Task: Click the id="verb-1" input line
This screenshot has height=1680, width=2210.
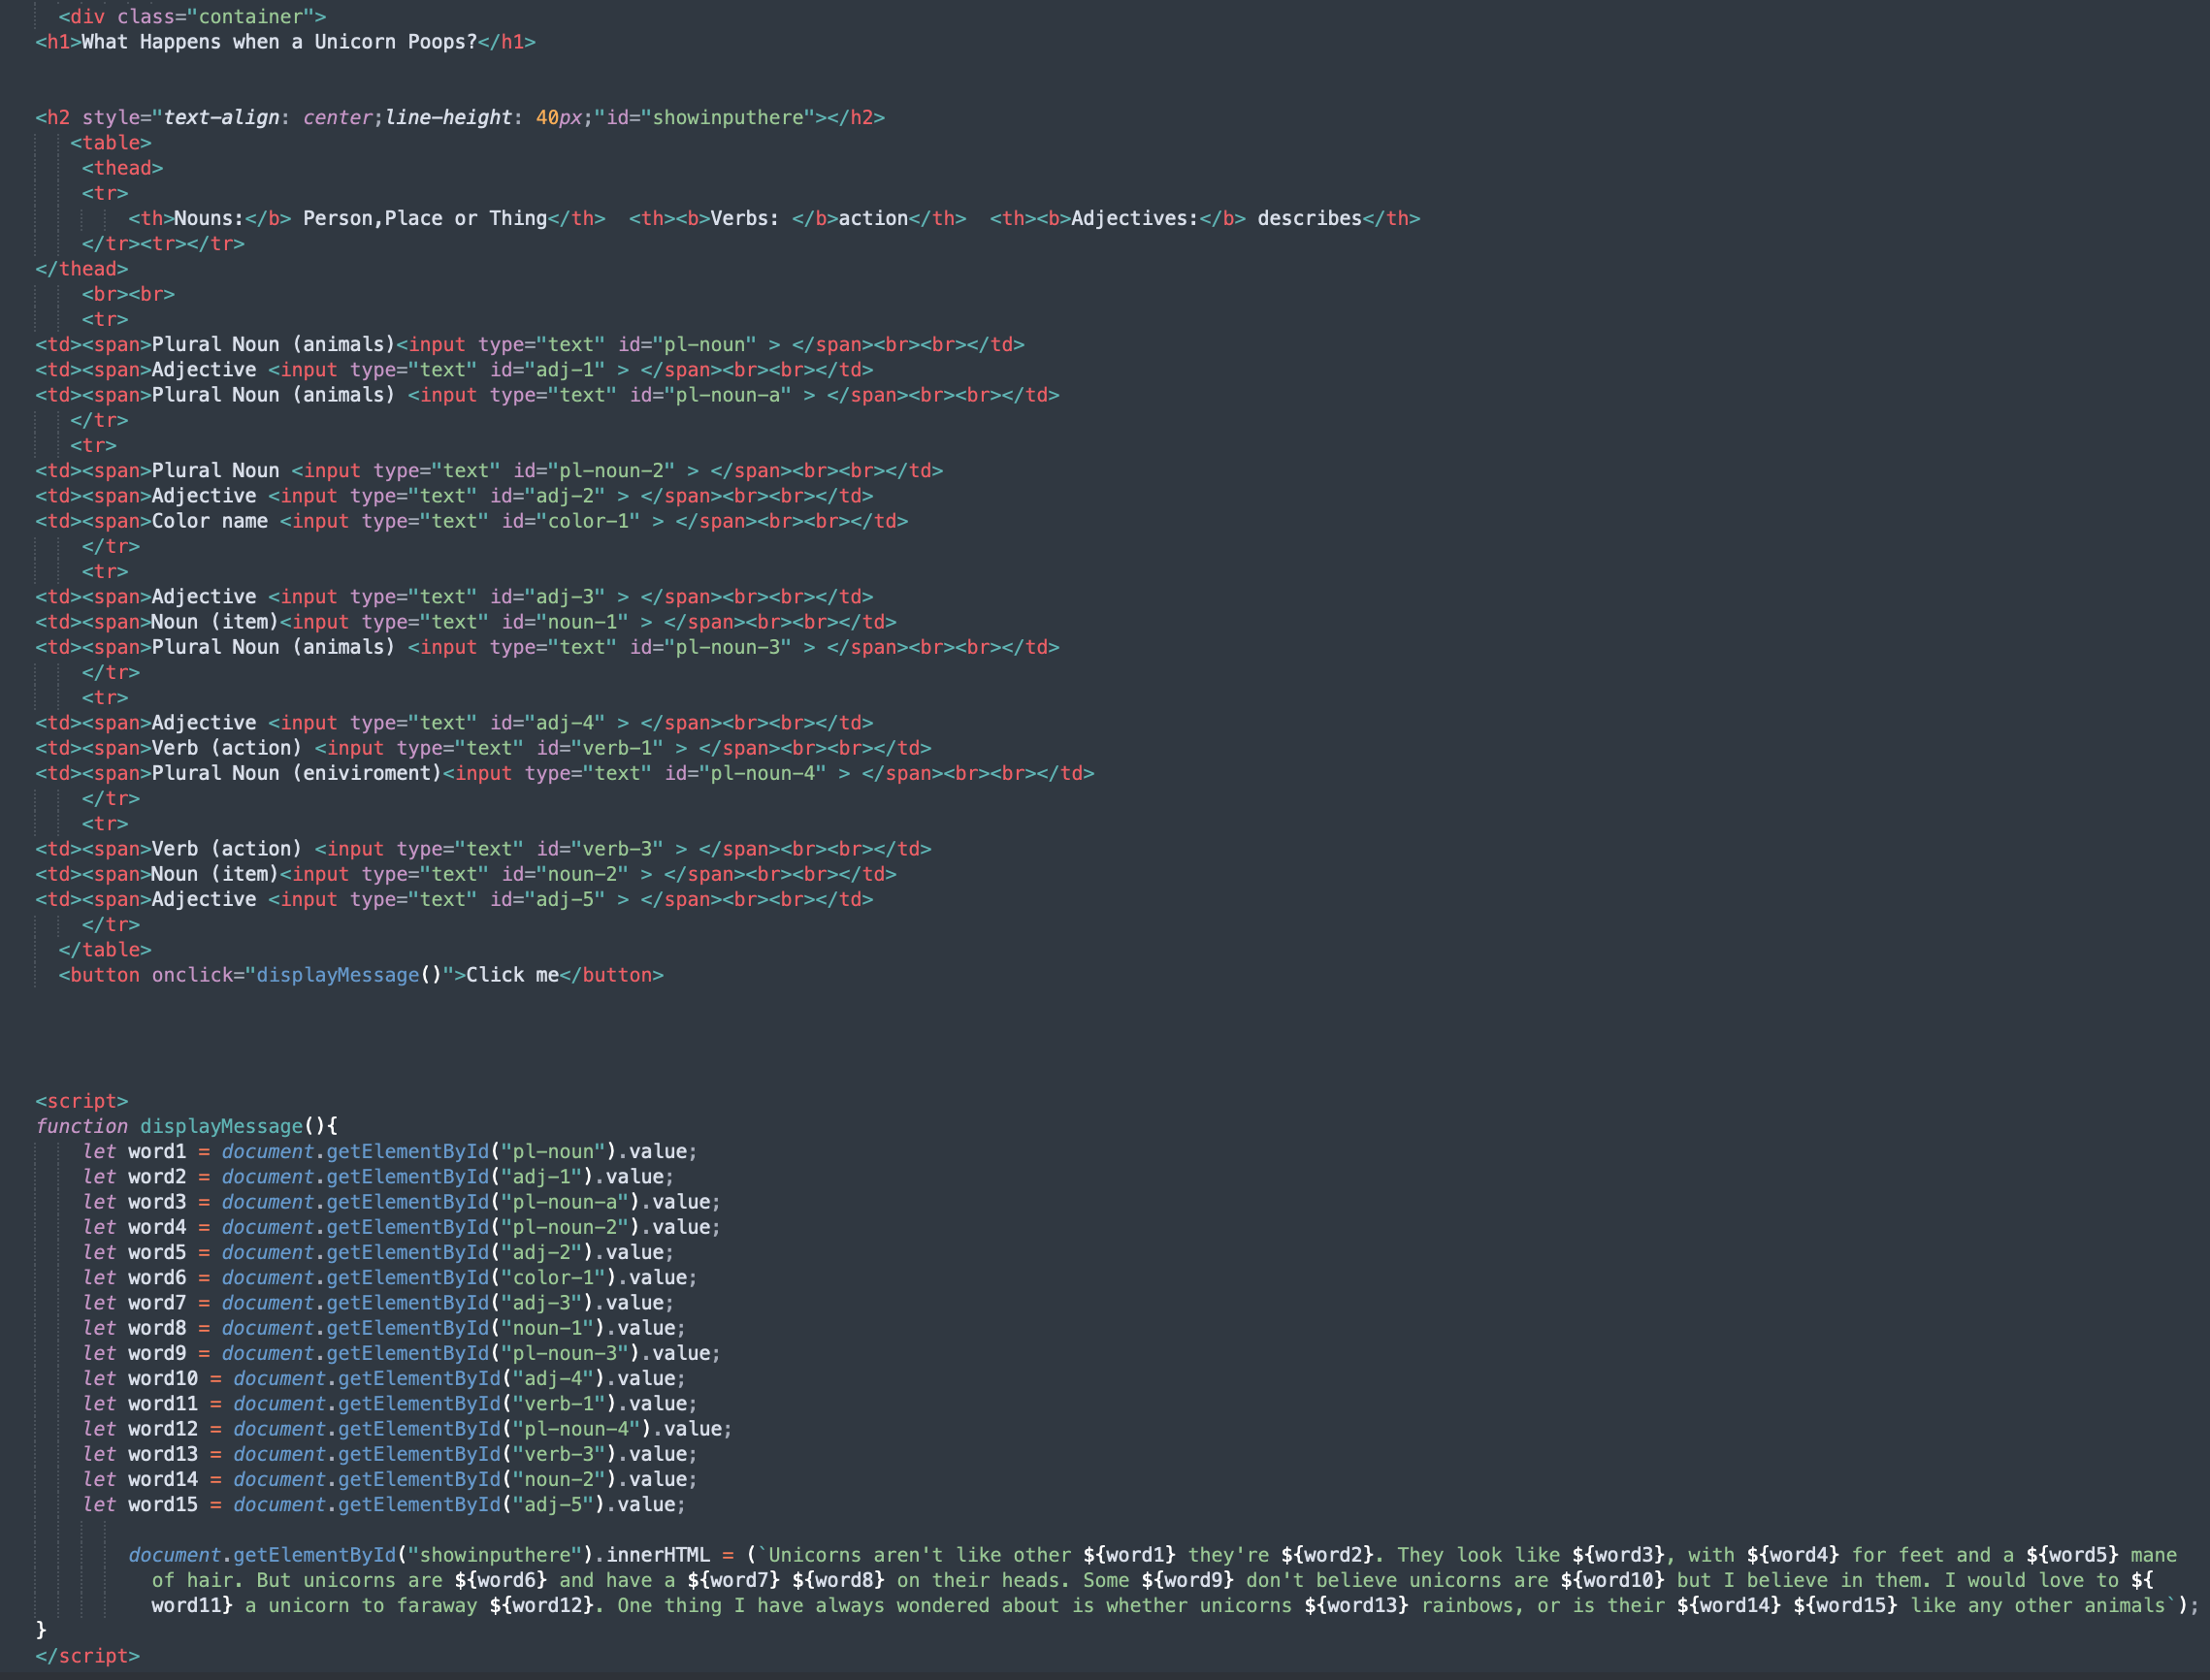Action: coord(484,748)
